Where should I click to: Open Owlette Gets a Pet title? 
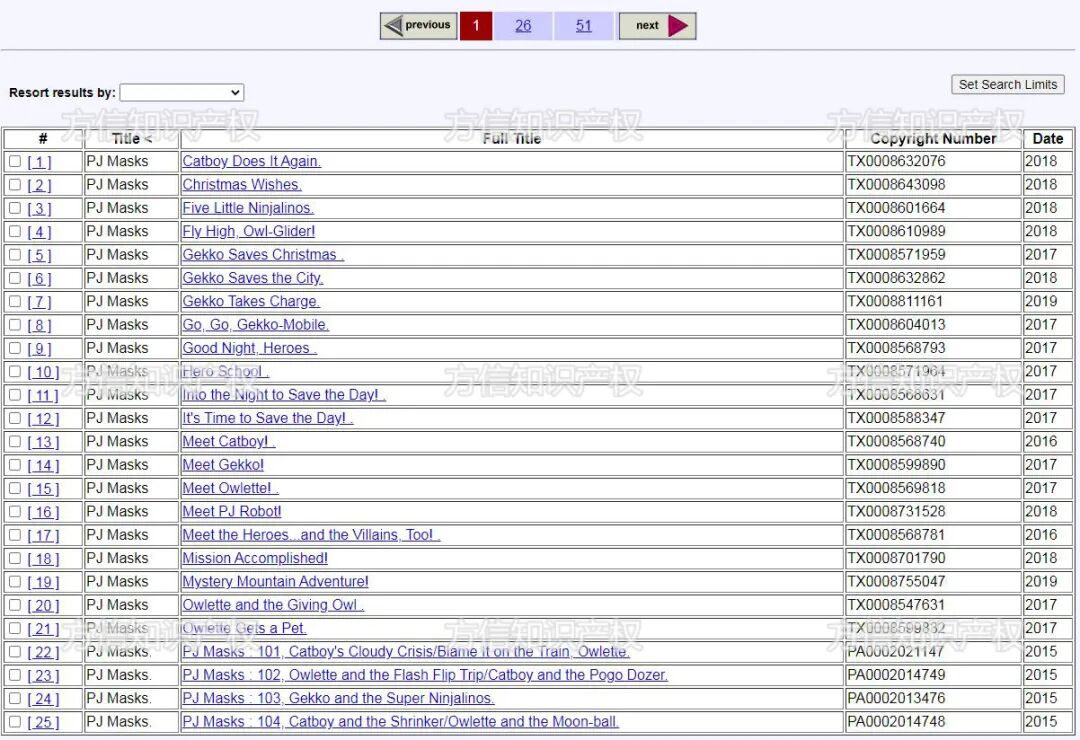point(245,628)
